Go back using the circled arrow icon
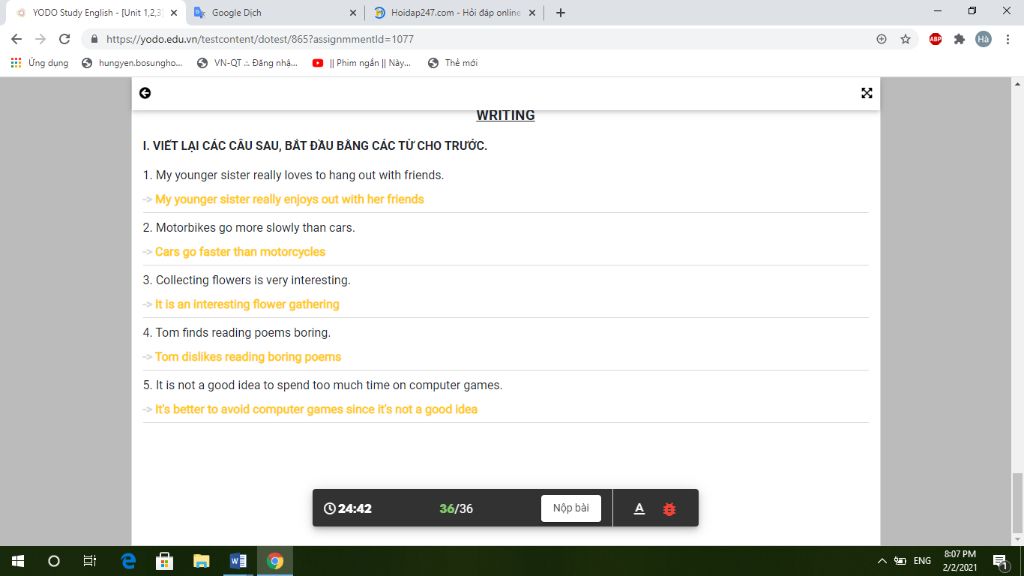Image resolution: width=1024 pixels, height=576 pixels. pos(145,93)
